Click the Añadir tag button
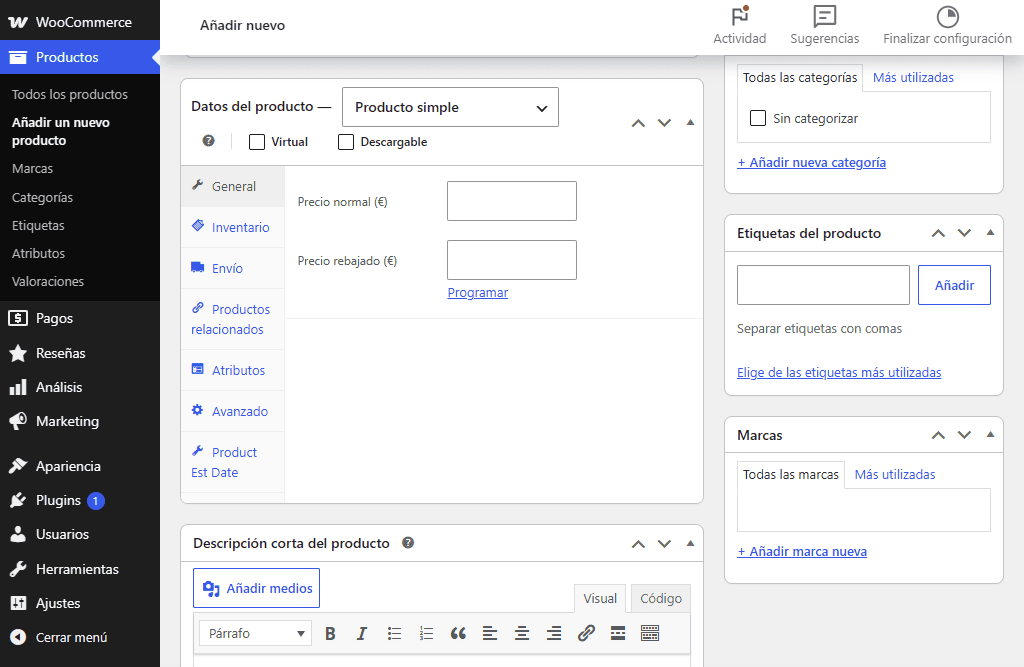Screen dimensions: 1024x667 pos(954,285)
